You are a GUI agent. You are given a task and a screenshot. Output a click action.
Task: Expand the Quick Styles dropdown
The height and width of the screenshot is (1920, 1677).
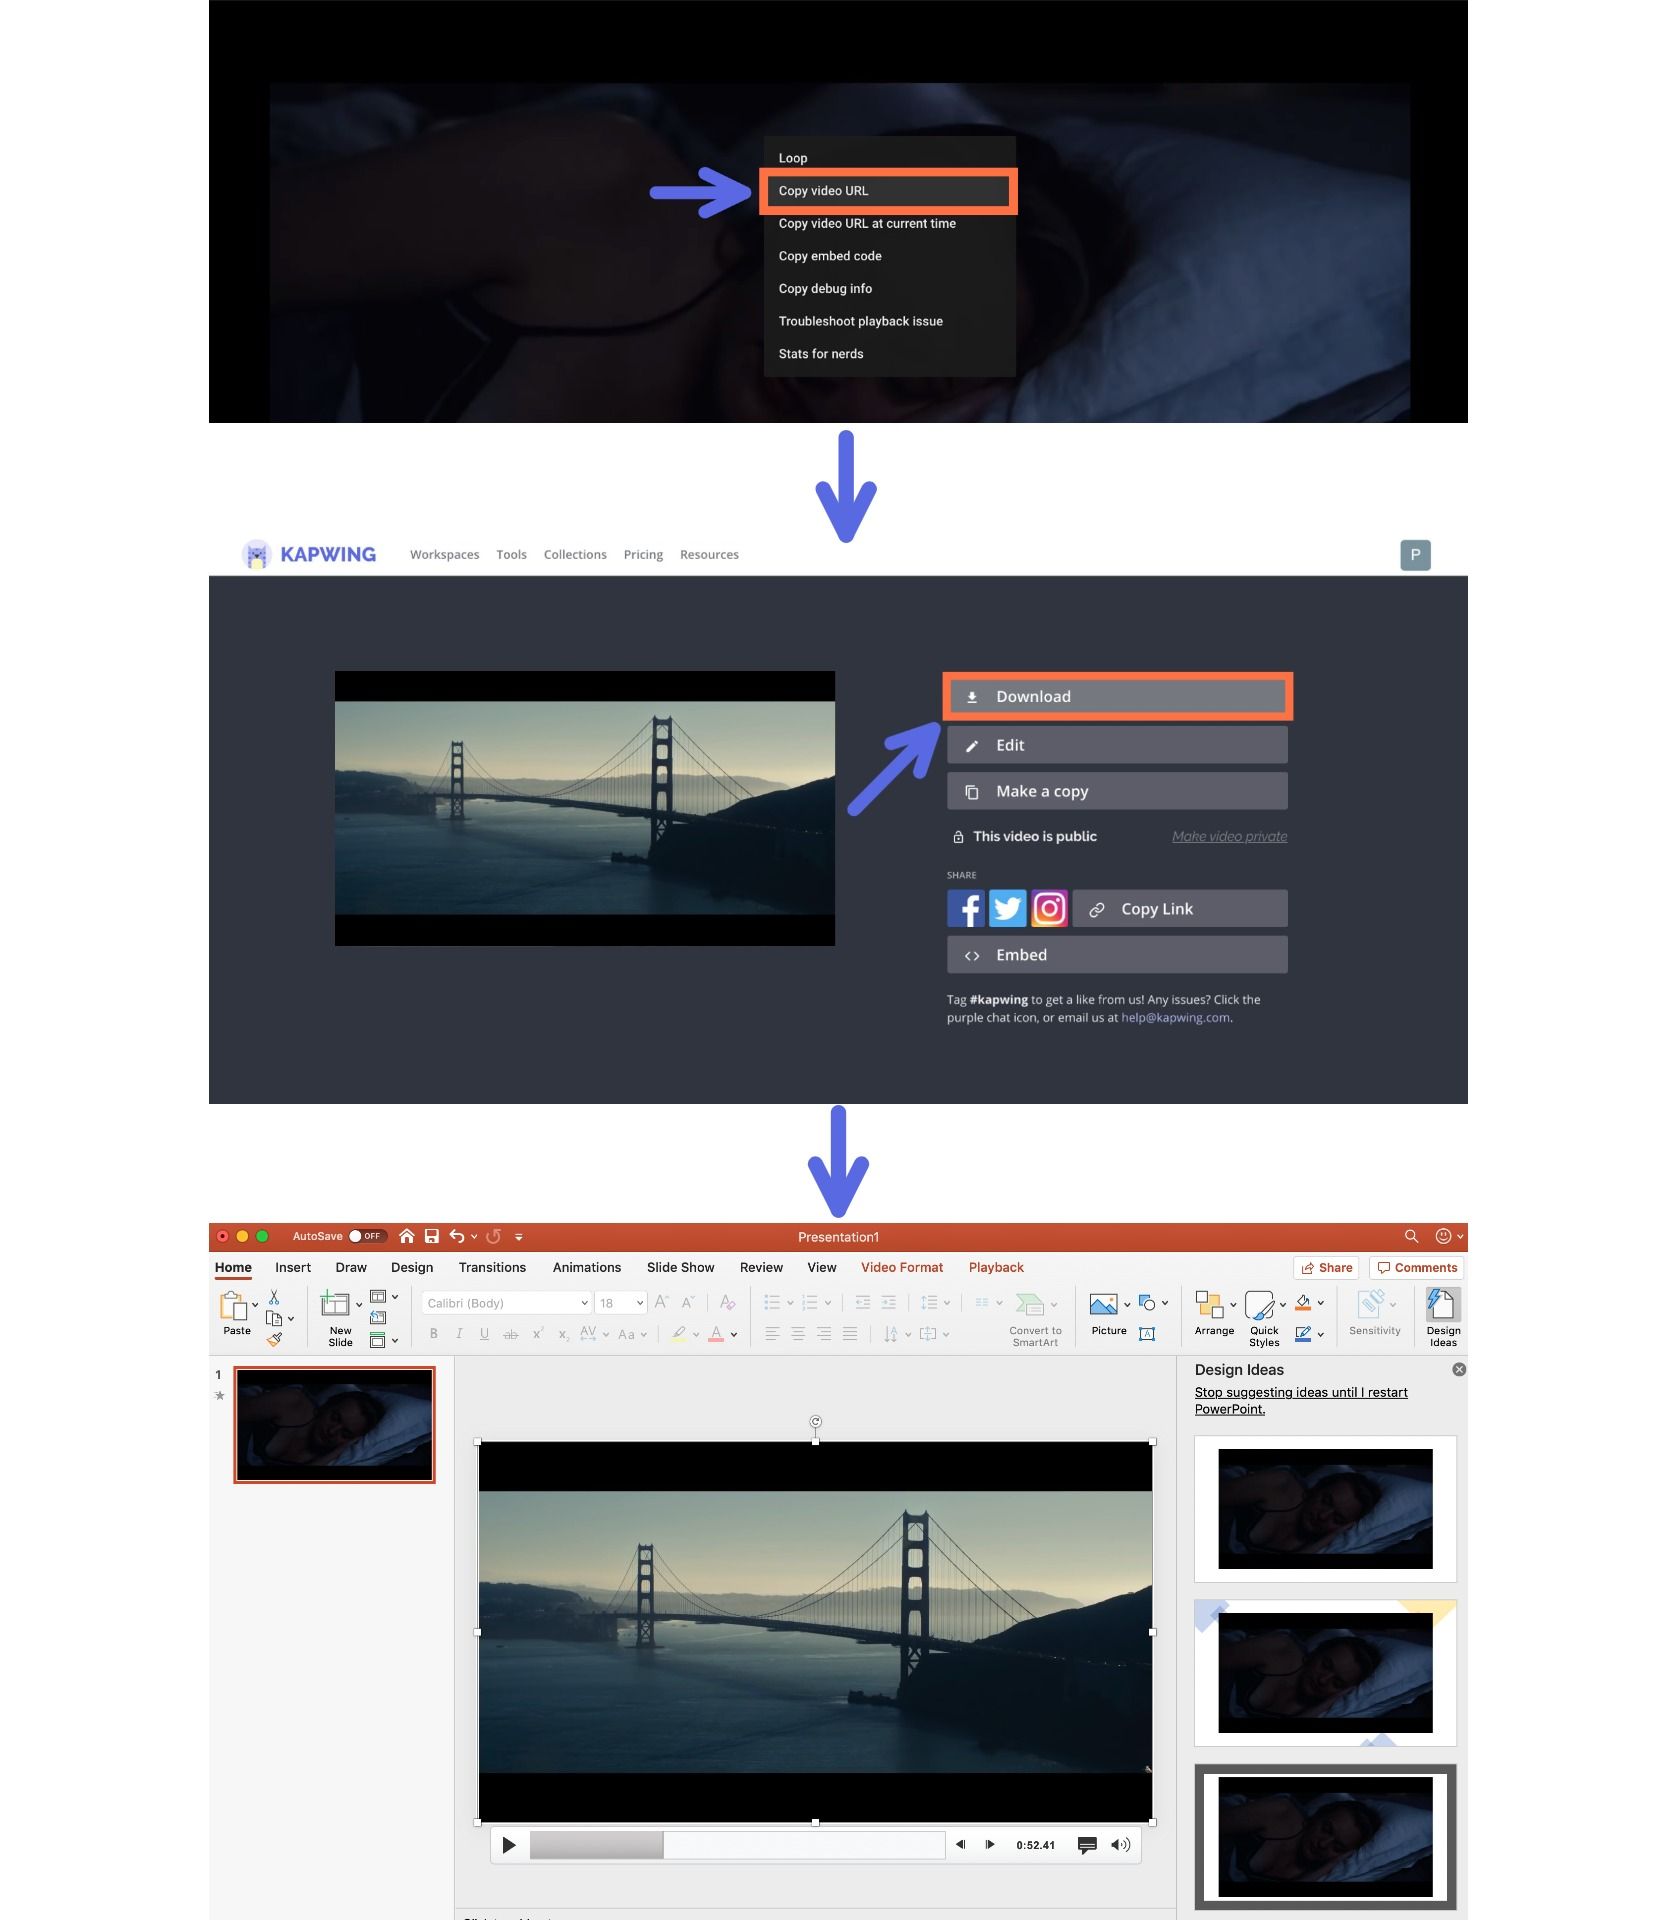pos(1283,1304)
